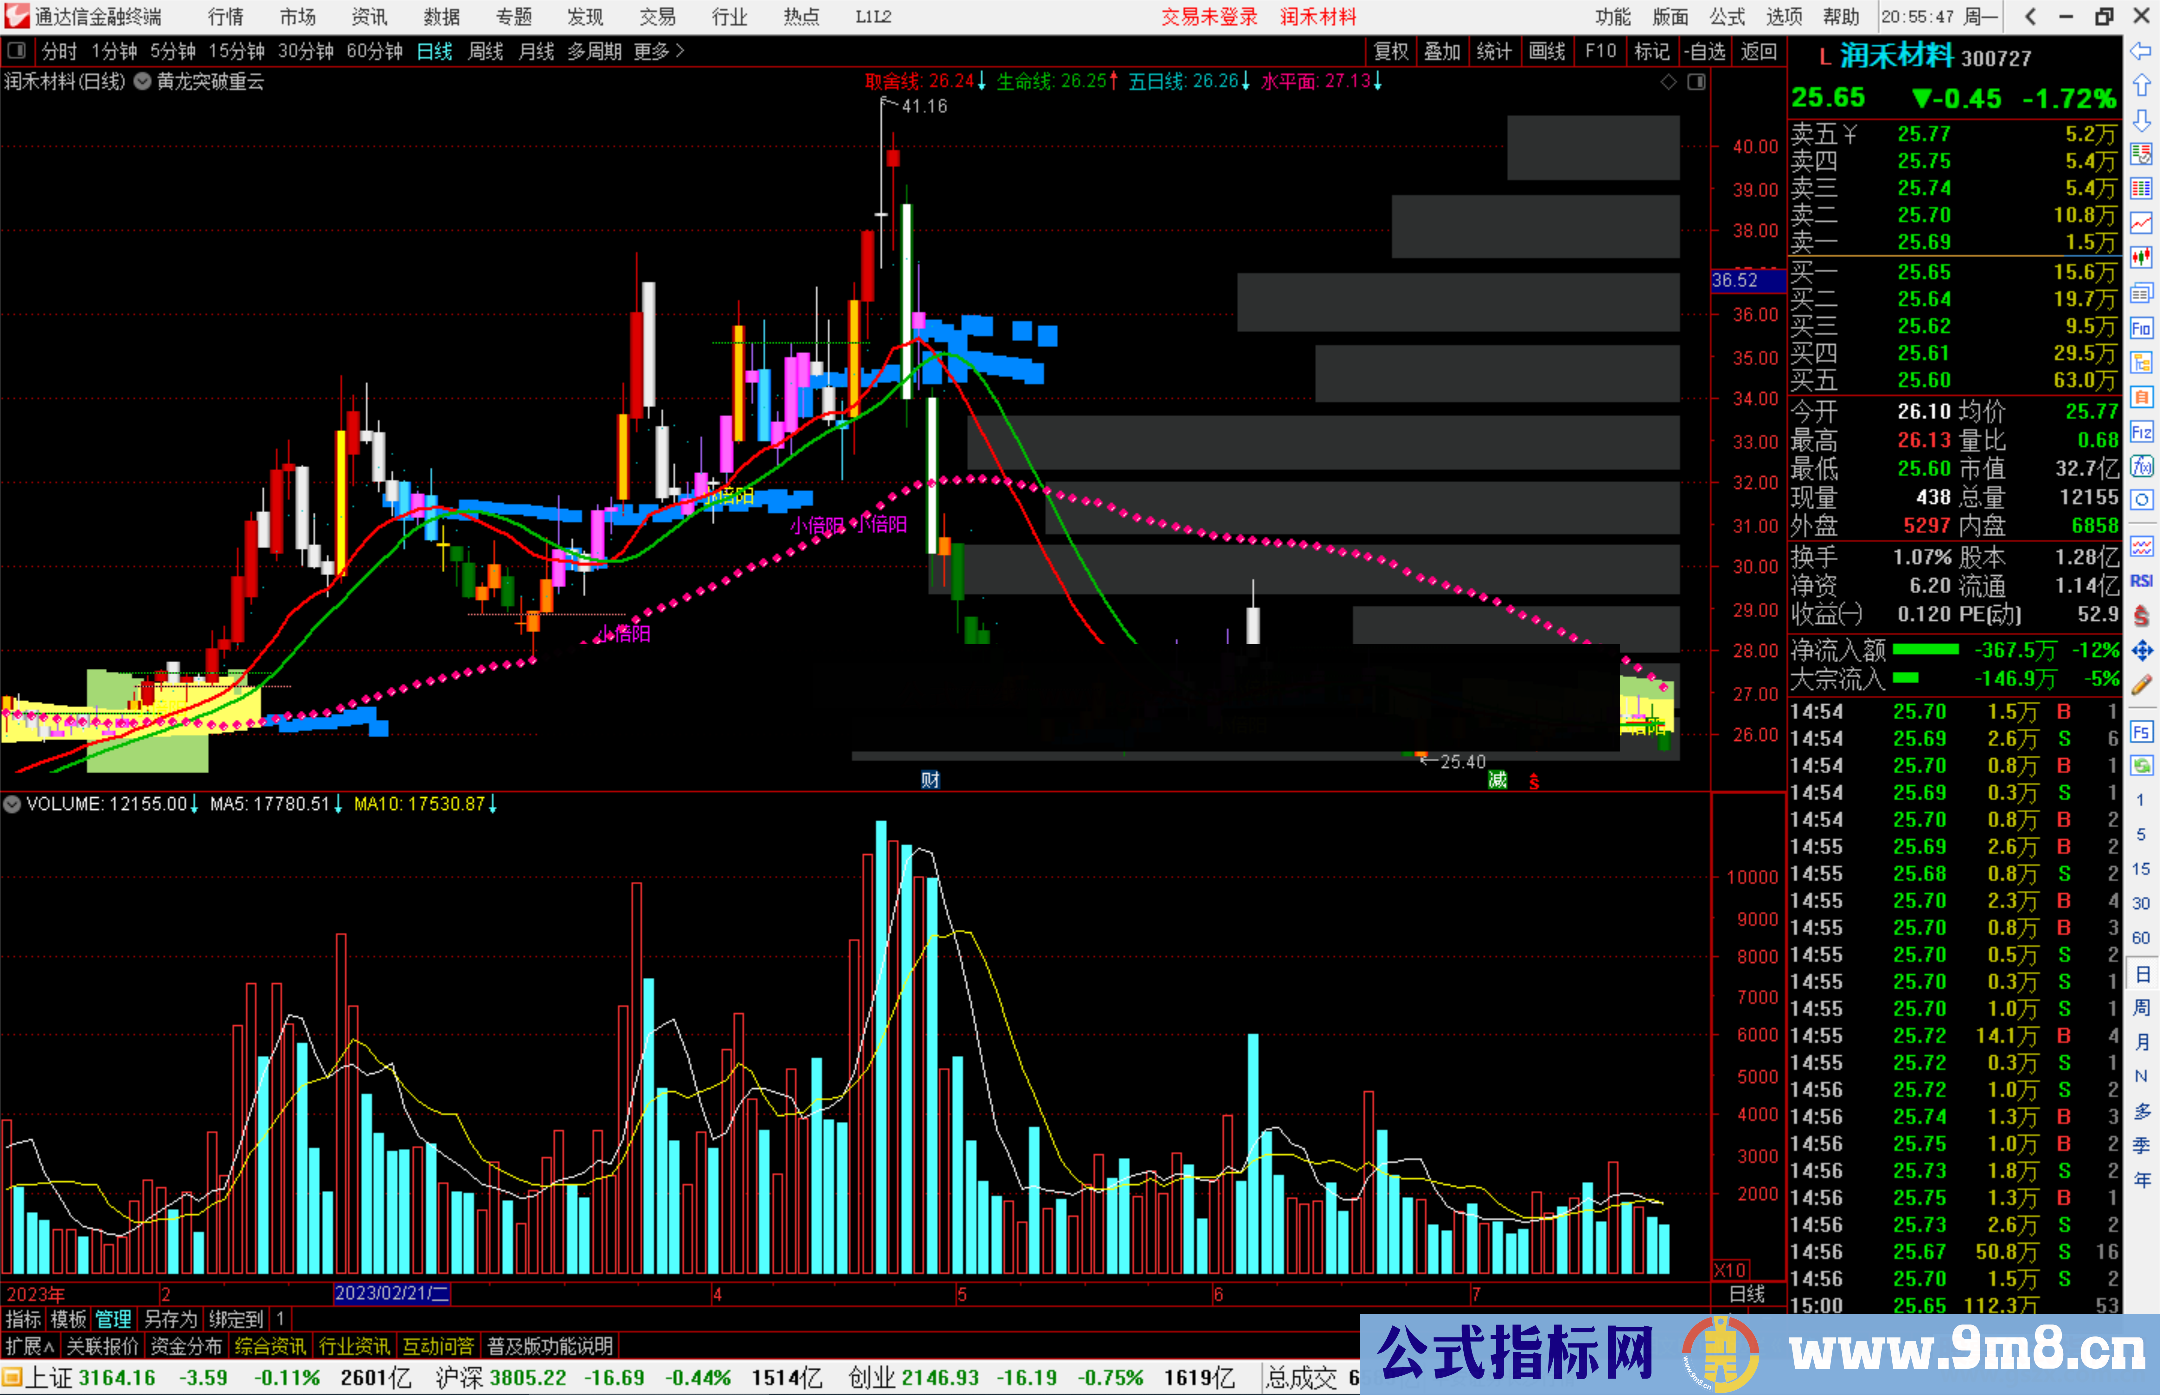2160x1395 pixels.
Task: Open the 行情 menu
Action: [225, 17]
